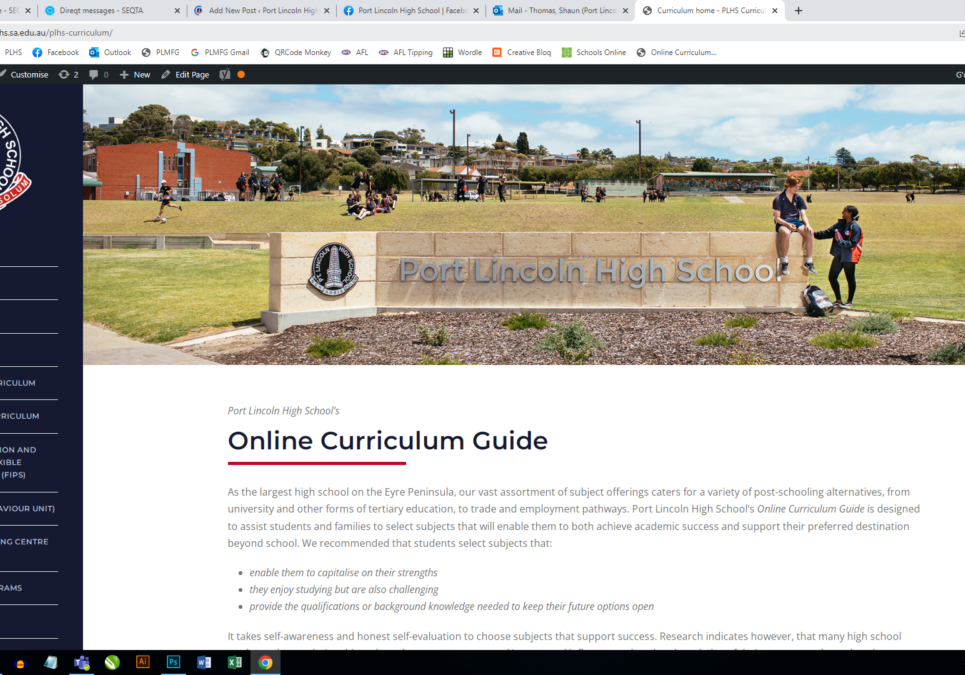
Task: Open Adobe Illustrator from the taskbar
Action: coord(143,662)
